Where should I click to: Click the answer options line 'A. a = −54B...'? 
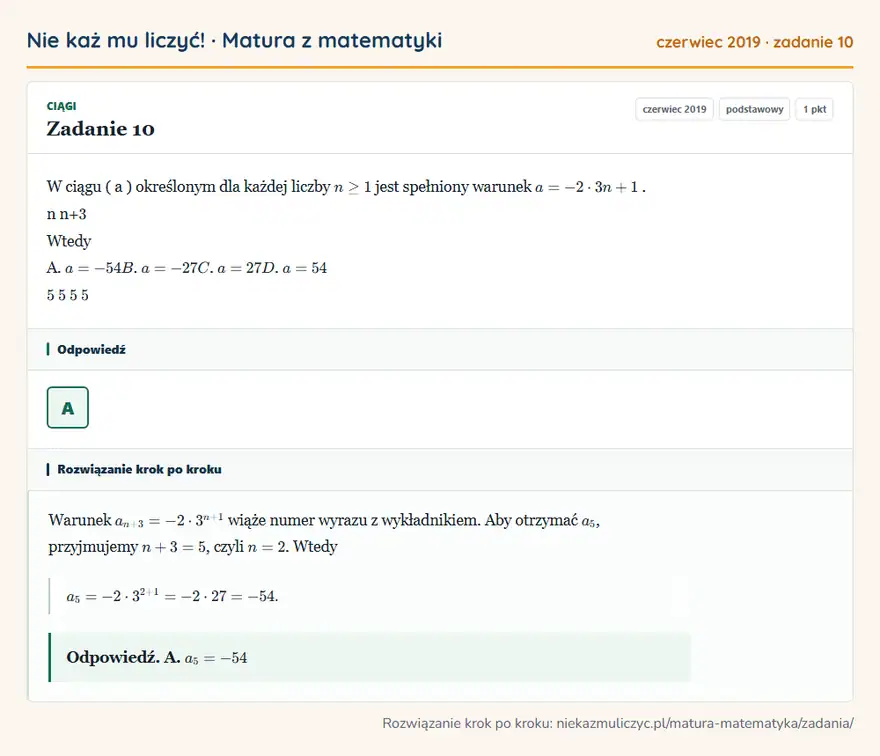[187, 268]
